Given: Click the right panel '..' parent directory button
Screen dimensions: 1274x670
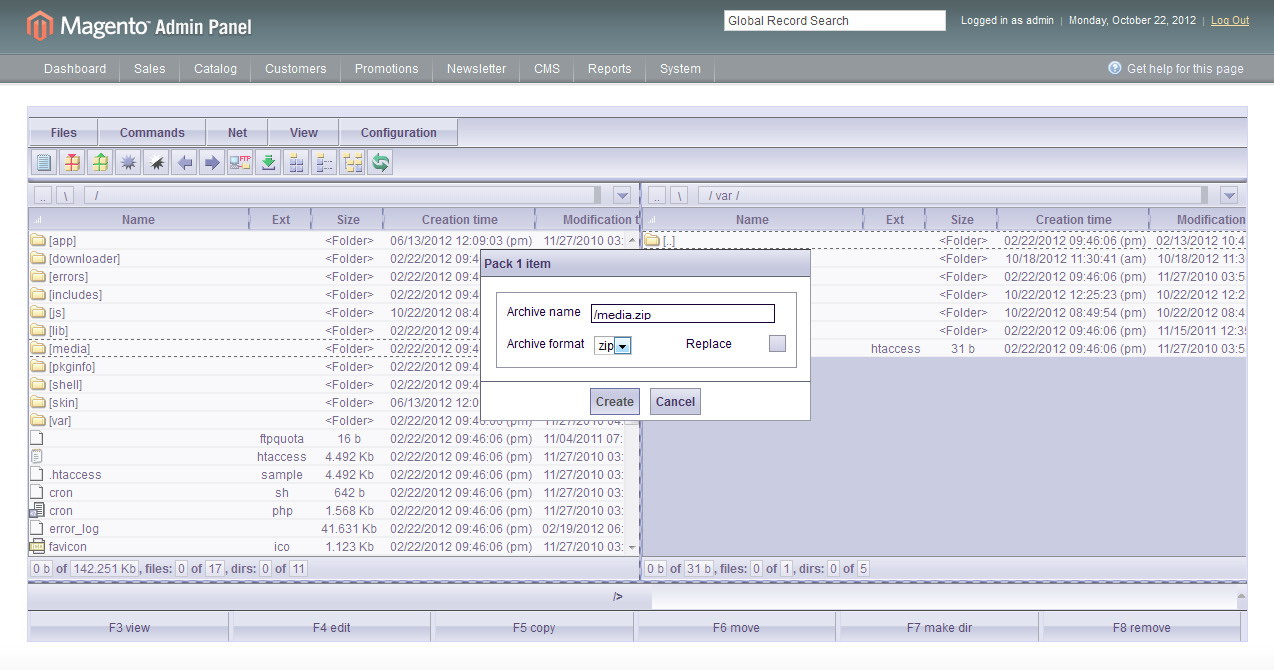Looking at the screenshot, I should (x=656, y=196).
